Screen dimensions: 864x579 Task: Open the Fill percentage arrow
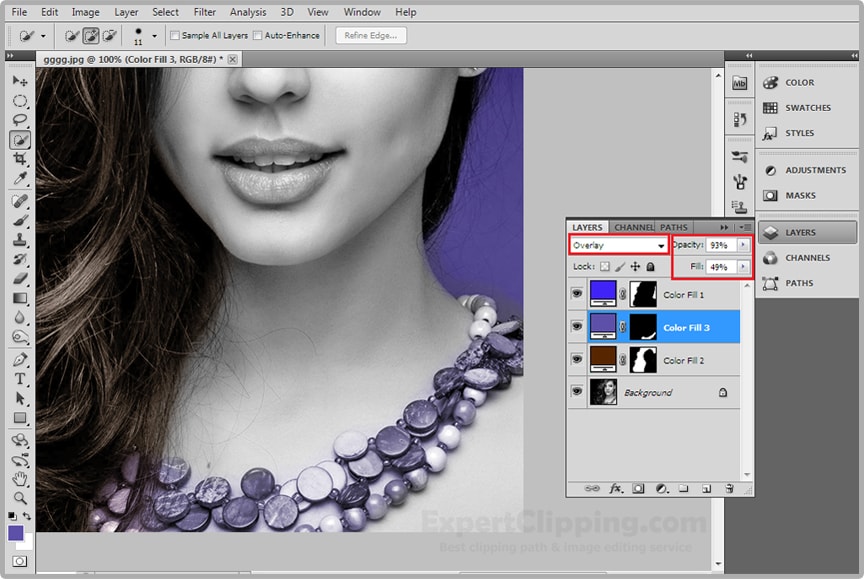pos(742,267)
